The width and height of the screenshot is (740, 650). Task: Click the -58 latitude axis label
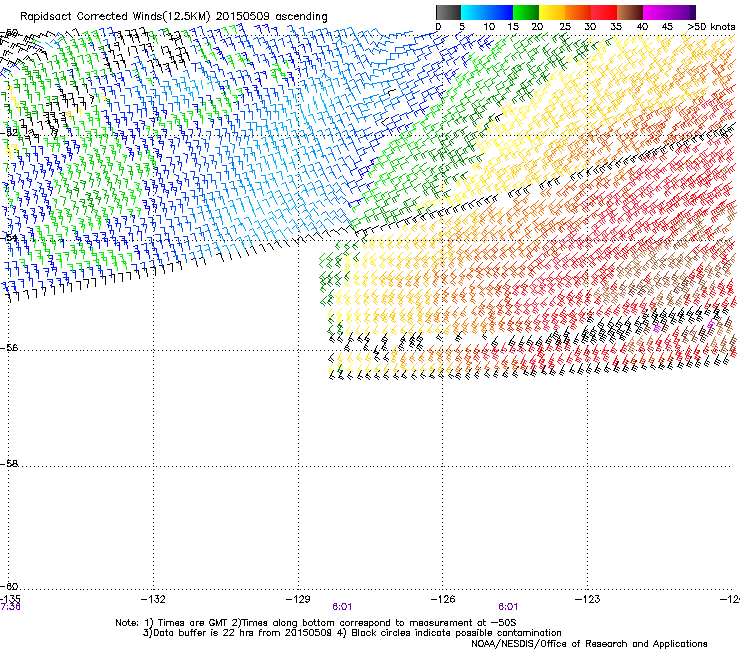coord(9,464)
